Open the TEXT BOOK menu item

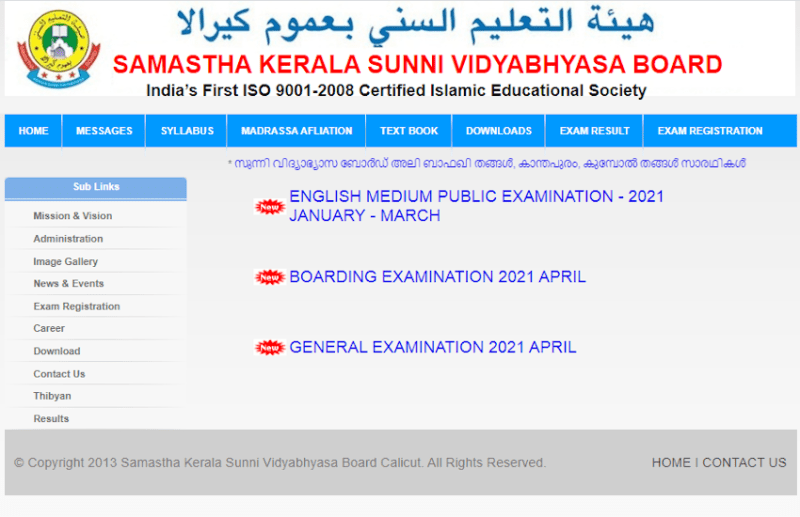pos(408,131)
